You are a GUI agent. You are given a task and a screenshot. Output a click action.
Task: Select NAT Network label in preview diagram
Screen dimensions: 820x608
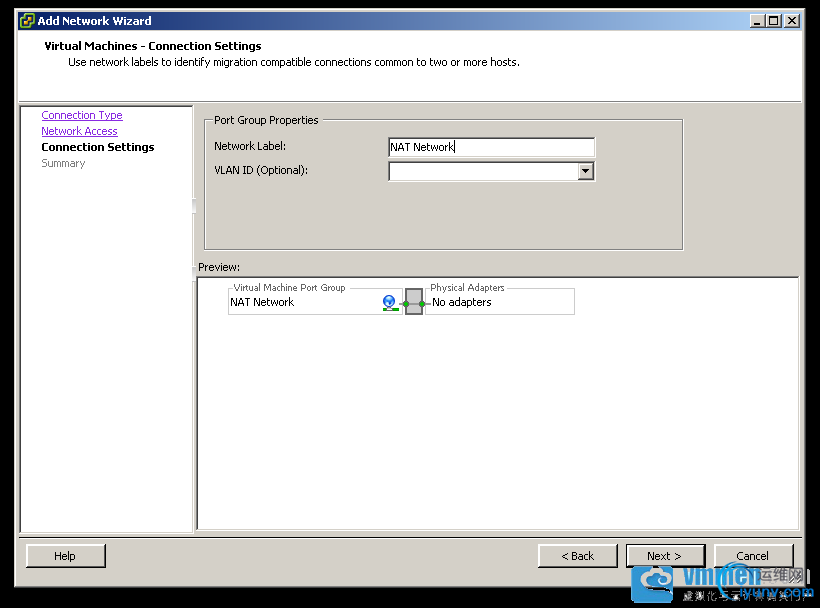pyautogui.click(x=262, y=302)
